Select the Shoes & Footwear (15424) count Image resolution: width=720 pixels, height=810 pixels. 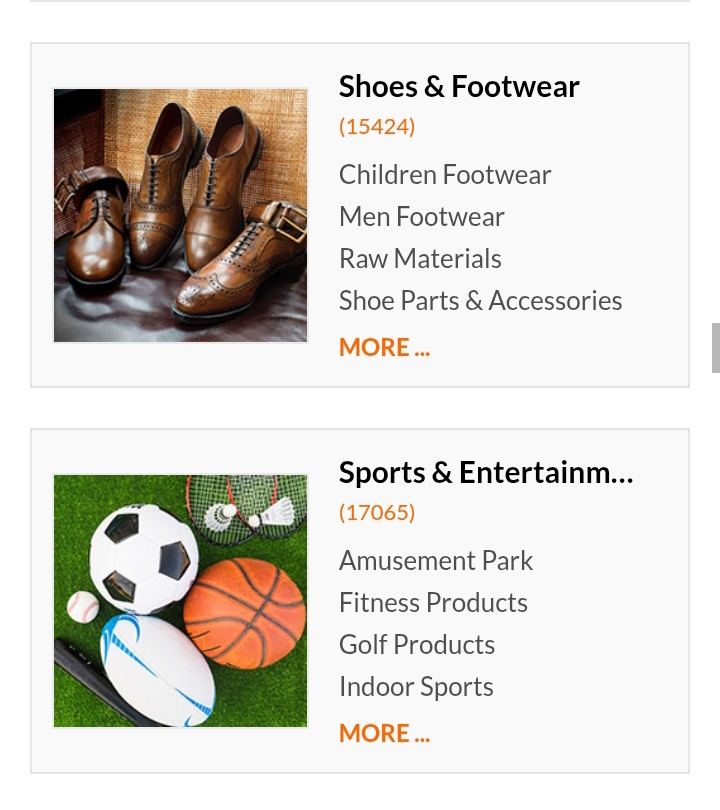coord(376,127)
